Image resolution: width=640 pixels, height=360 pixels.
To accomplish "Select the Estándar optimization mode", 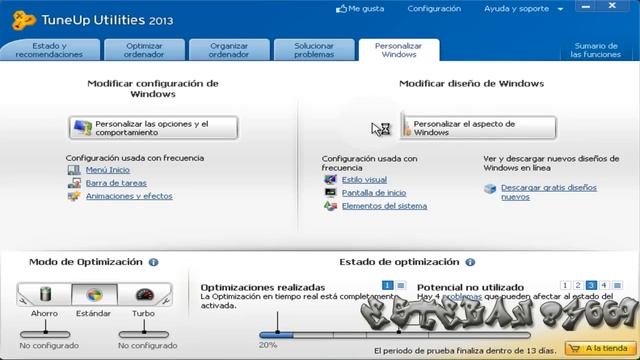I will point(94,294).
